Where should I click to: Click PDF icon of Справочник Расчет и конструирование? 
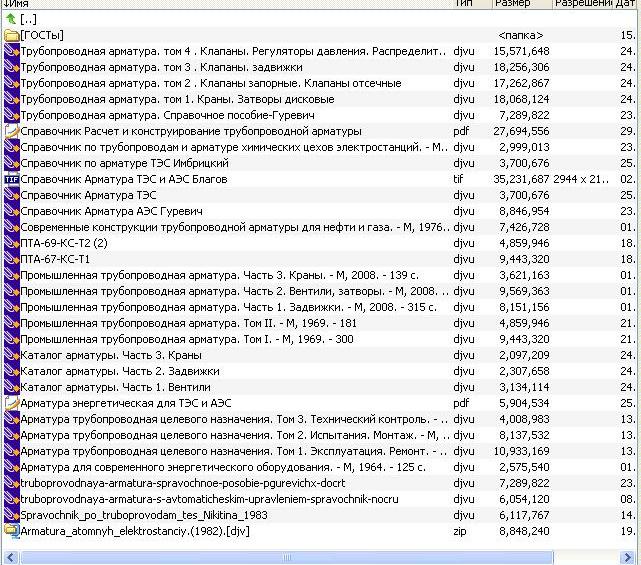click(12, 131)
